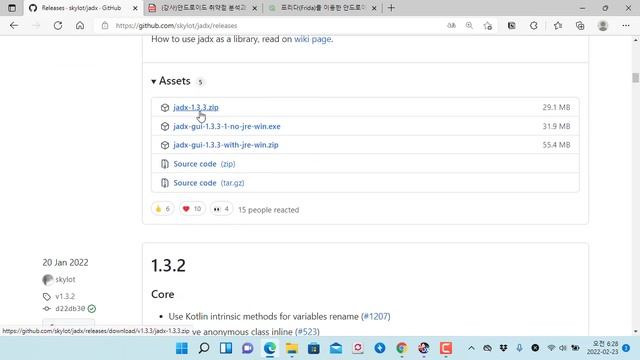Viewport: 640px width, 360px height.
Task: Open collections panel
Action: (x=580, y=25)
